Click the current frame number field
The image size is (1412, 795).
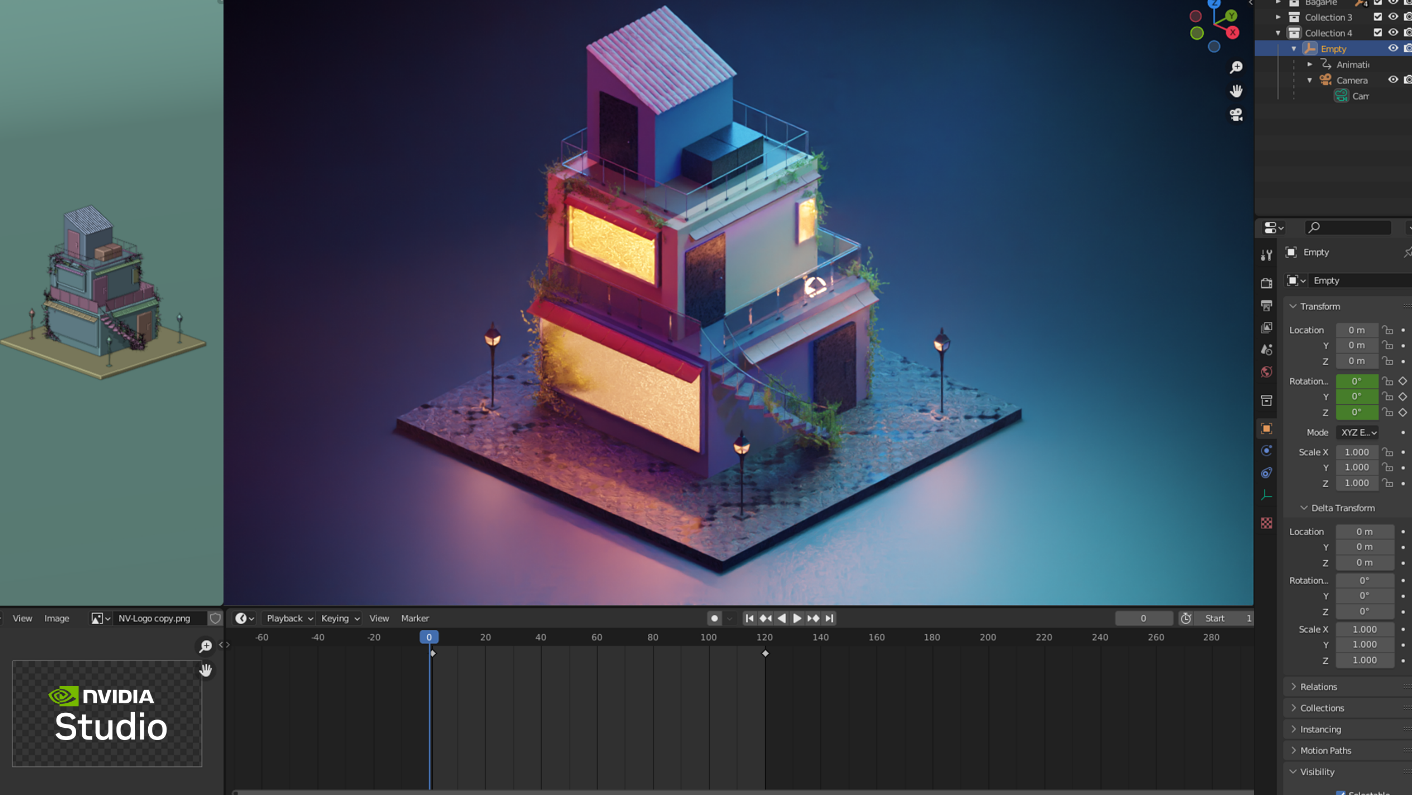pyautogui.click(x=1144, y=618)
